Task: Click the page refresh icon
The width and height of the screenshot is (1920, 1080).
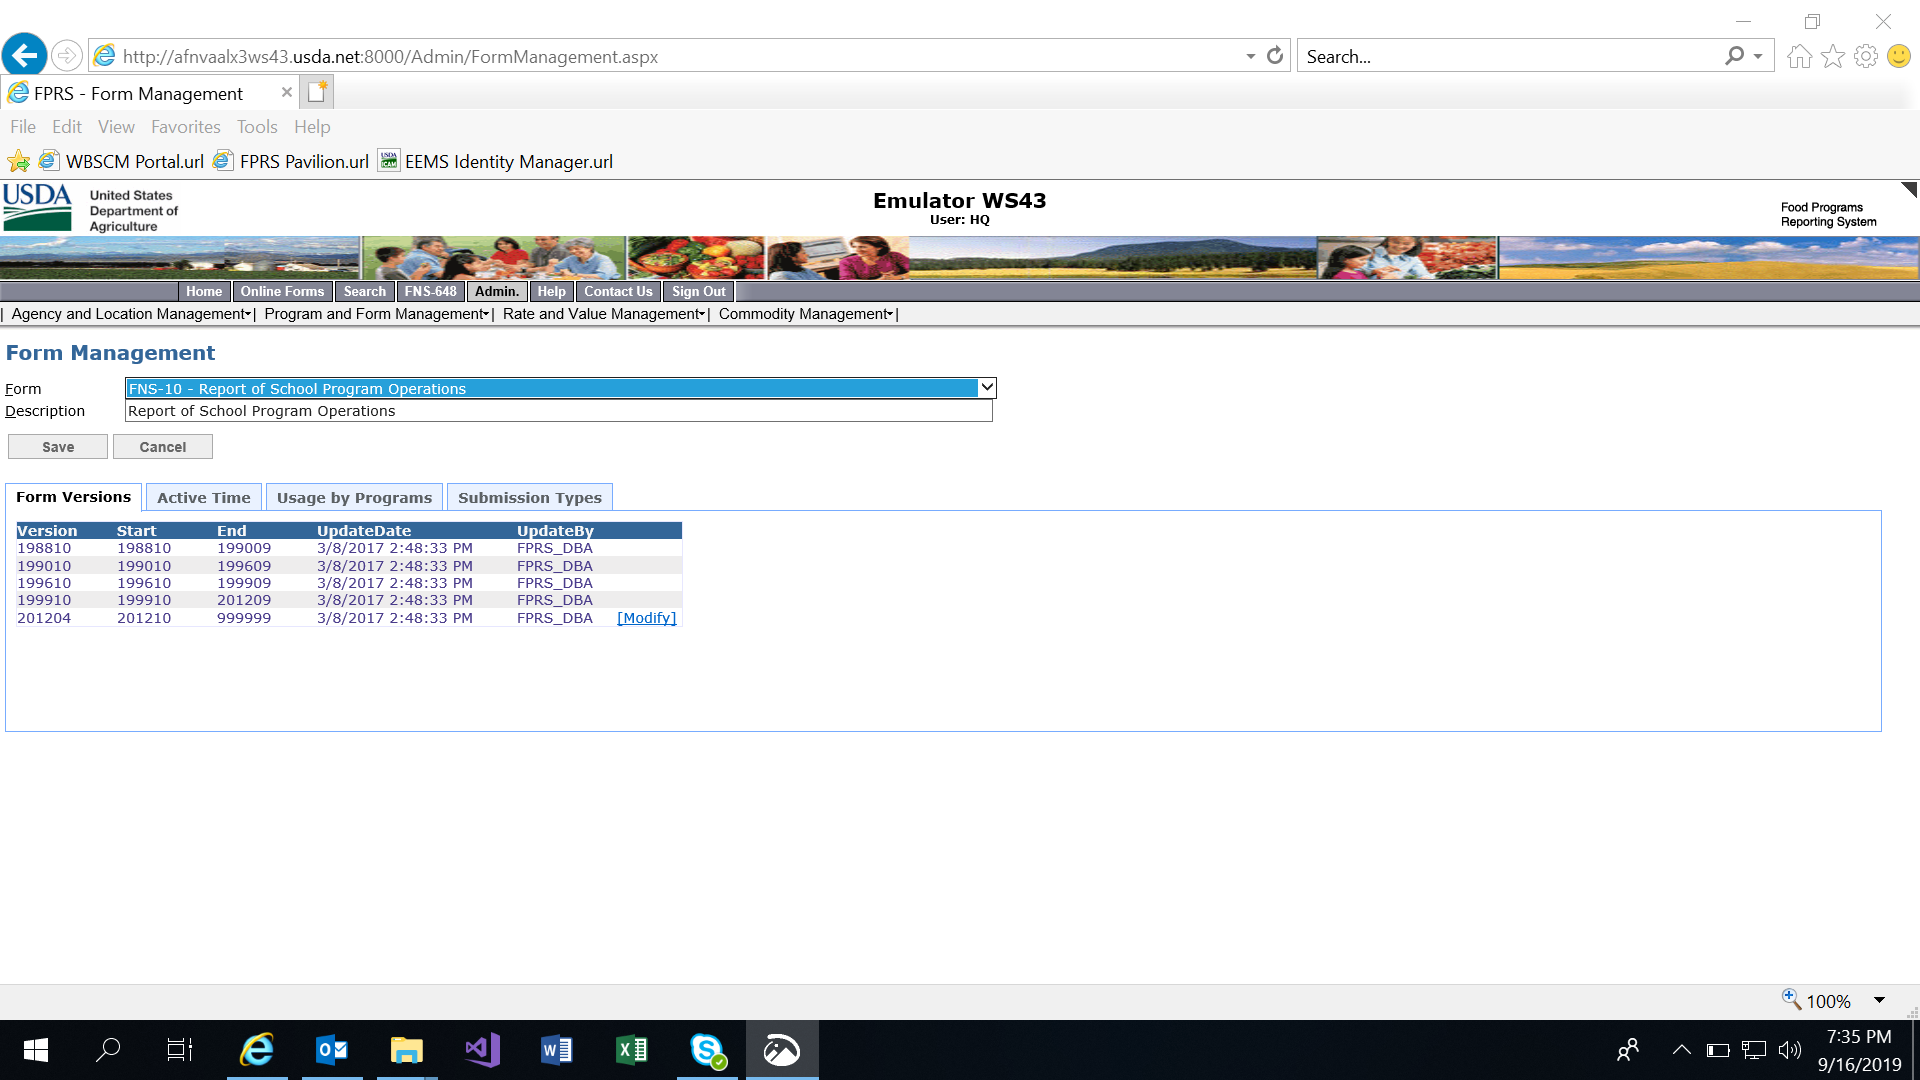Action: (1275, 56)
